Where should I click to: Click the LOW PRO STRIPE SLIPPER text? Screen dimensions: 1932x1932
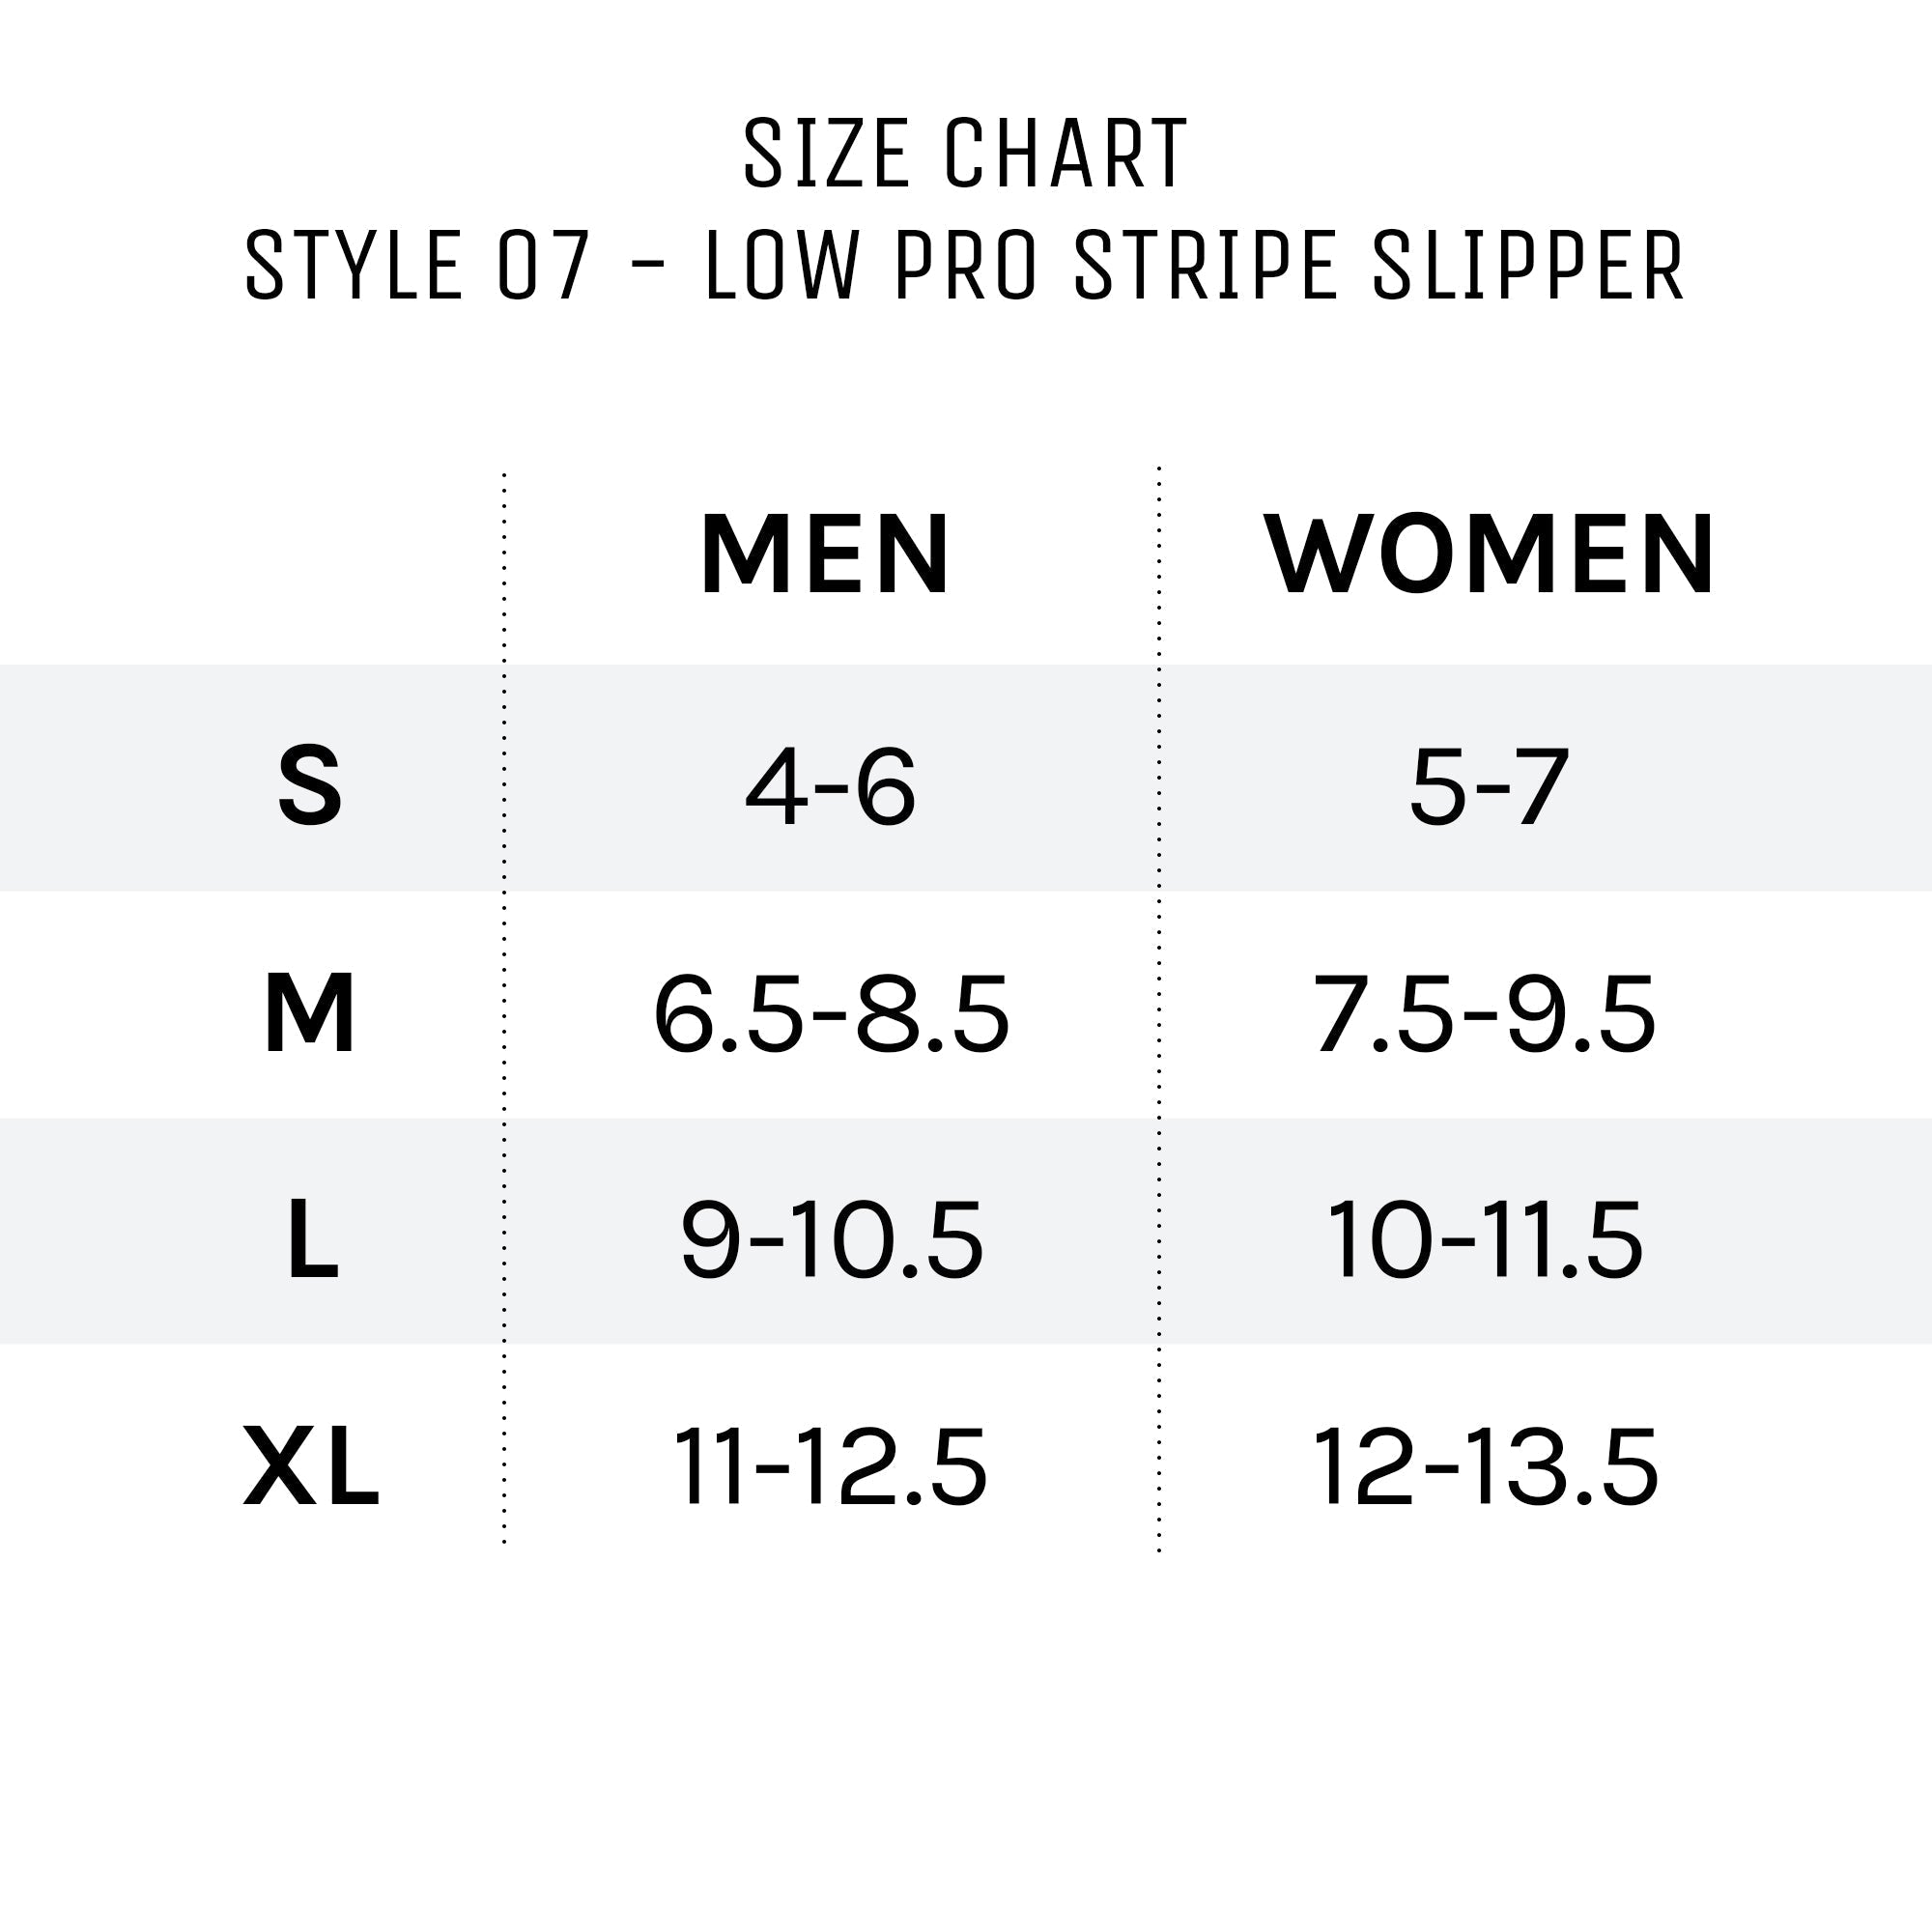(x=1195, y=265)
